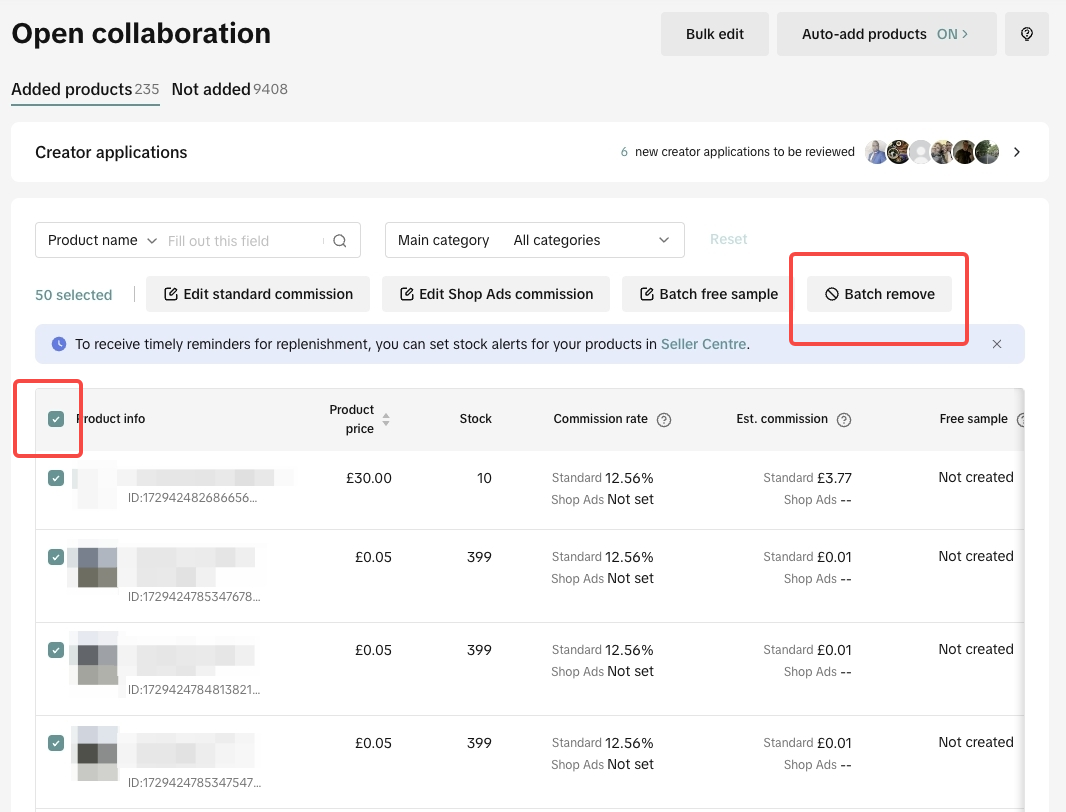Dismiss the stock alerts reminder banner
The height and width of the screenshot is (812, 1066).
click(x=997, y=344)
